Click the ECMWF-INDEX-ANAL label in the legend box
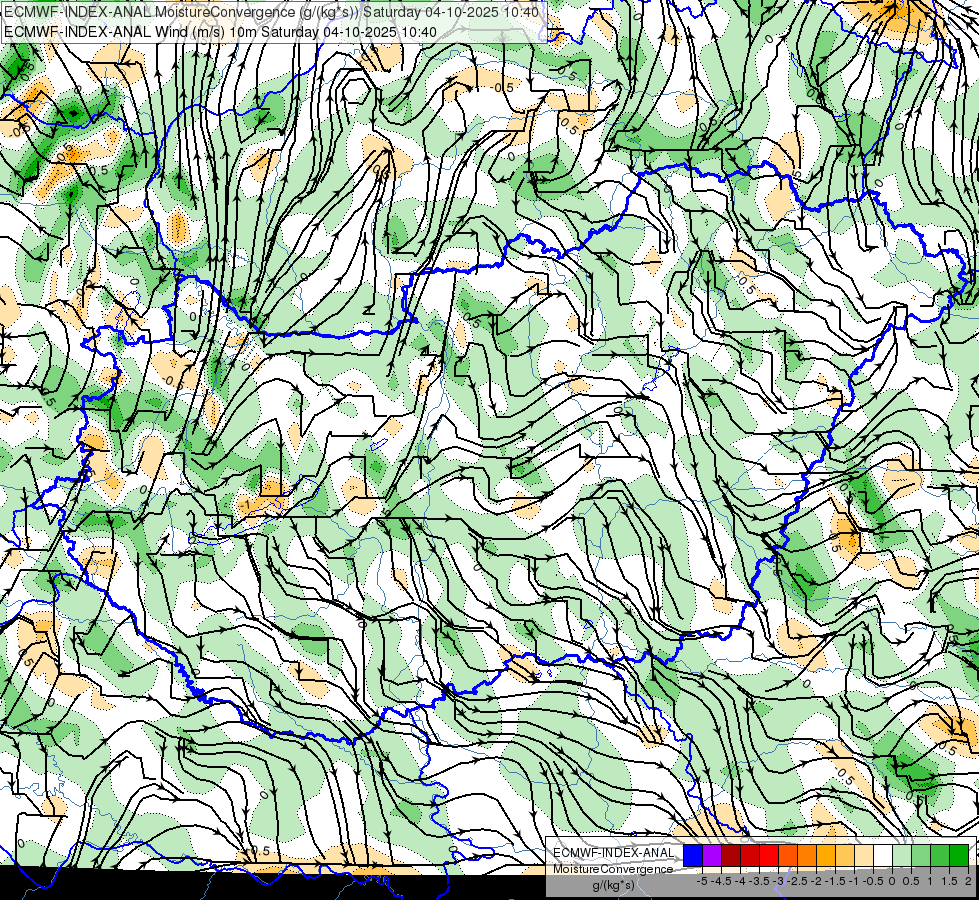The image size is (979, 900). pos(614,853)
